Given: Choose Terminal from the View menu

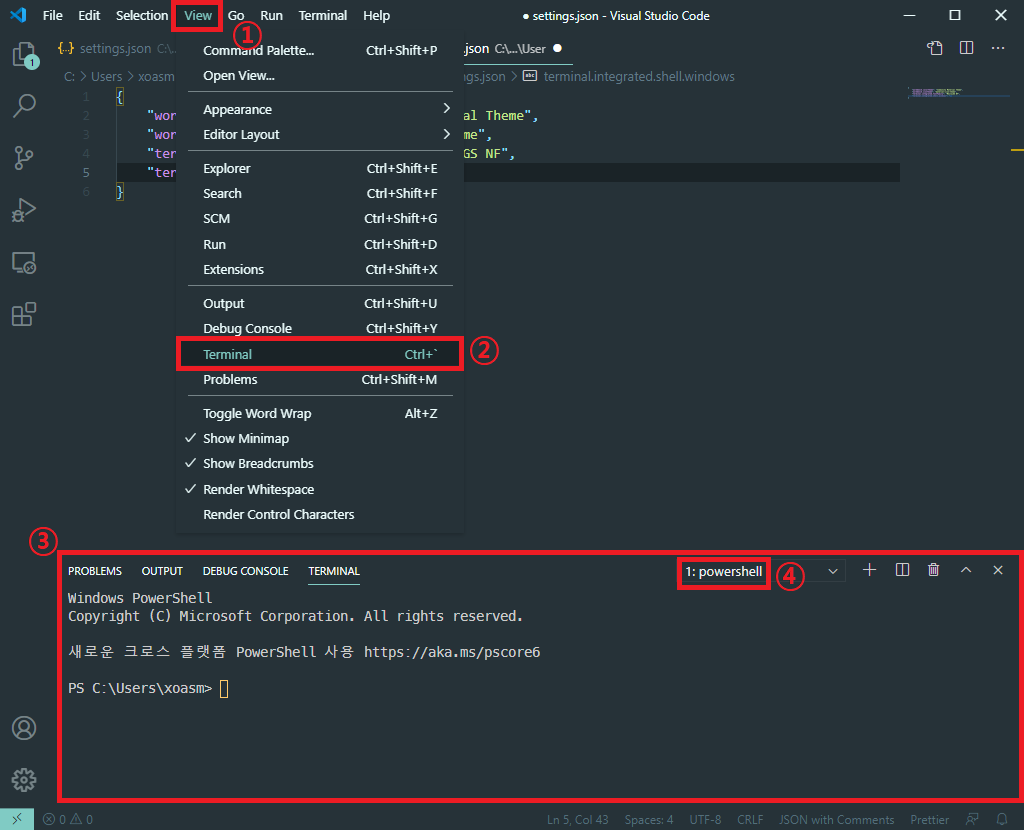Looking at the screenshot, I should coord(320,354).
